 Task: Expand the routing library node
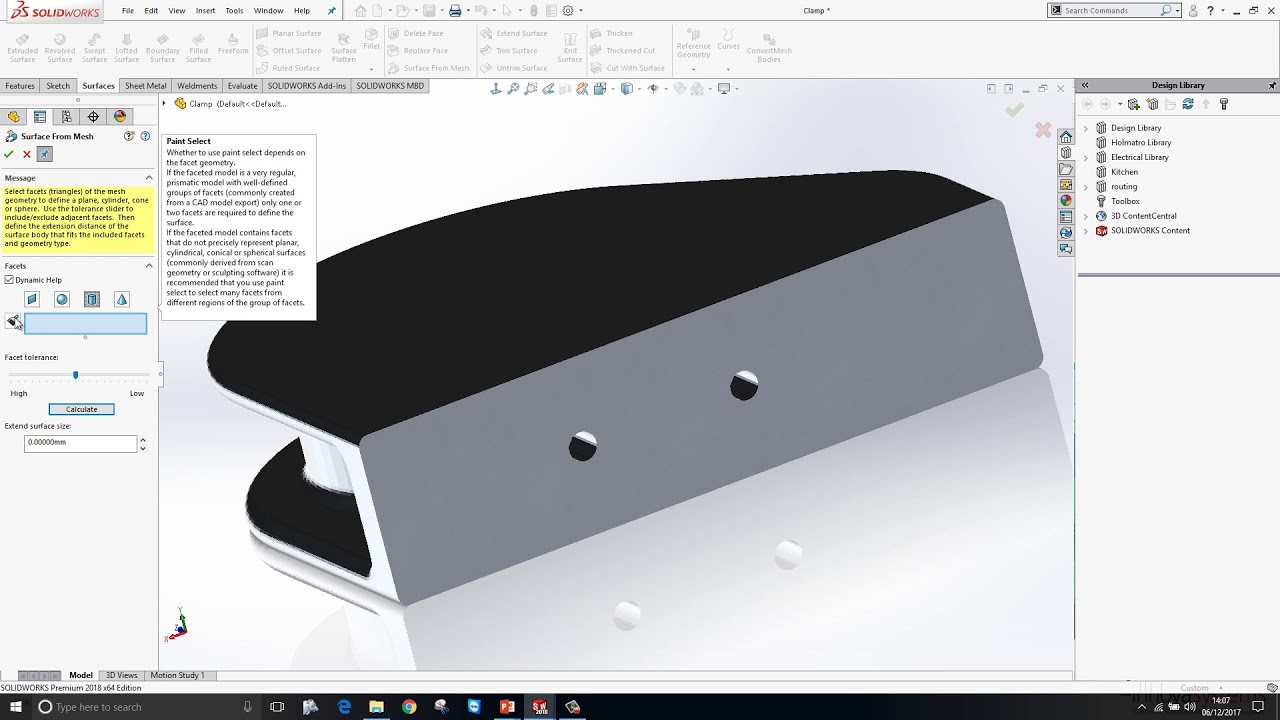pos(1086,186)
